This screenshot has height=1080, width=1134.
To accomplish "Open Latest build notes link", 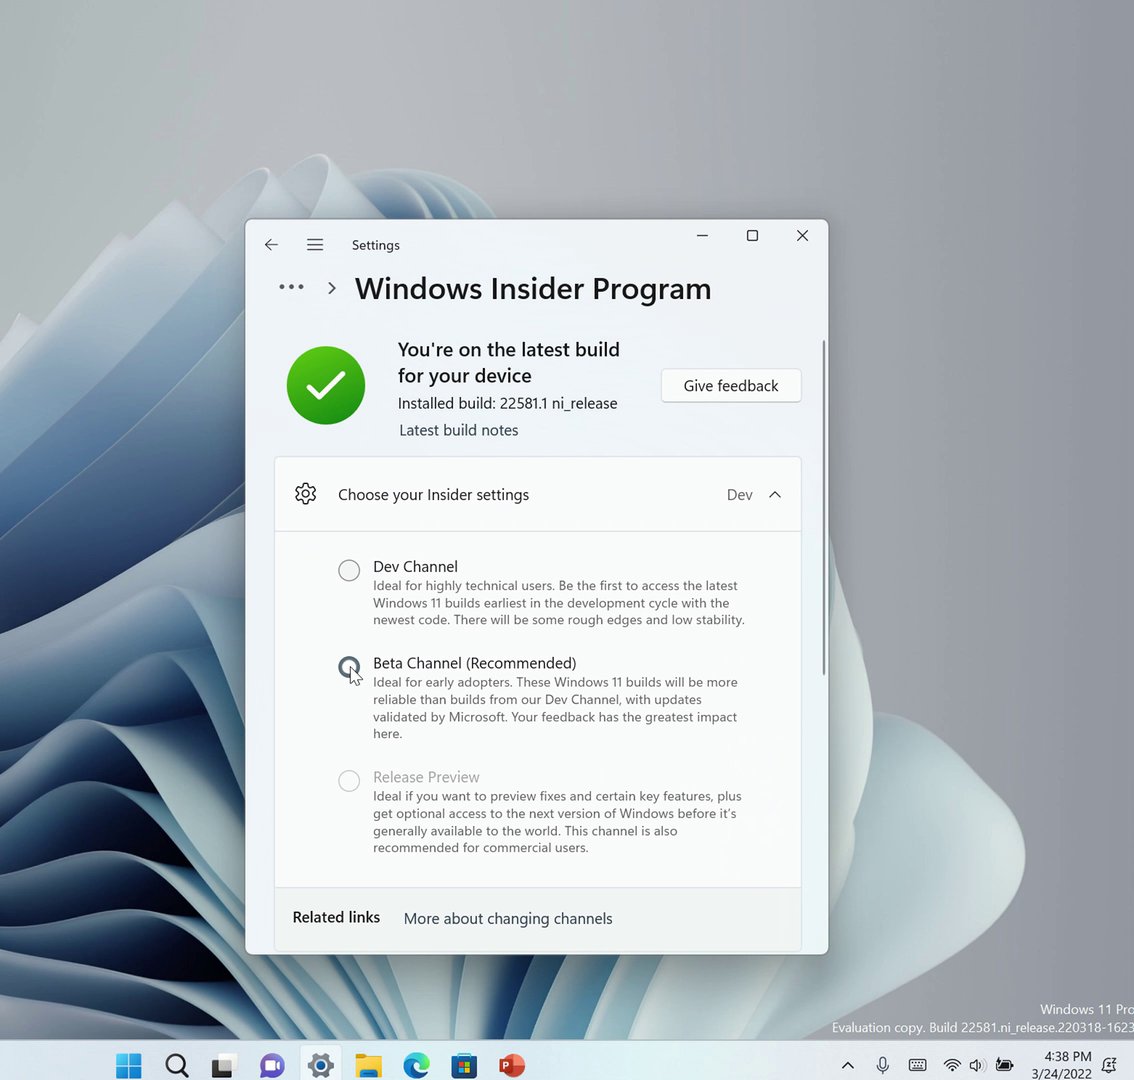I will coord(459,430).
